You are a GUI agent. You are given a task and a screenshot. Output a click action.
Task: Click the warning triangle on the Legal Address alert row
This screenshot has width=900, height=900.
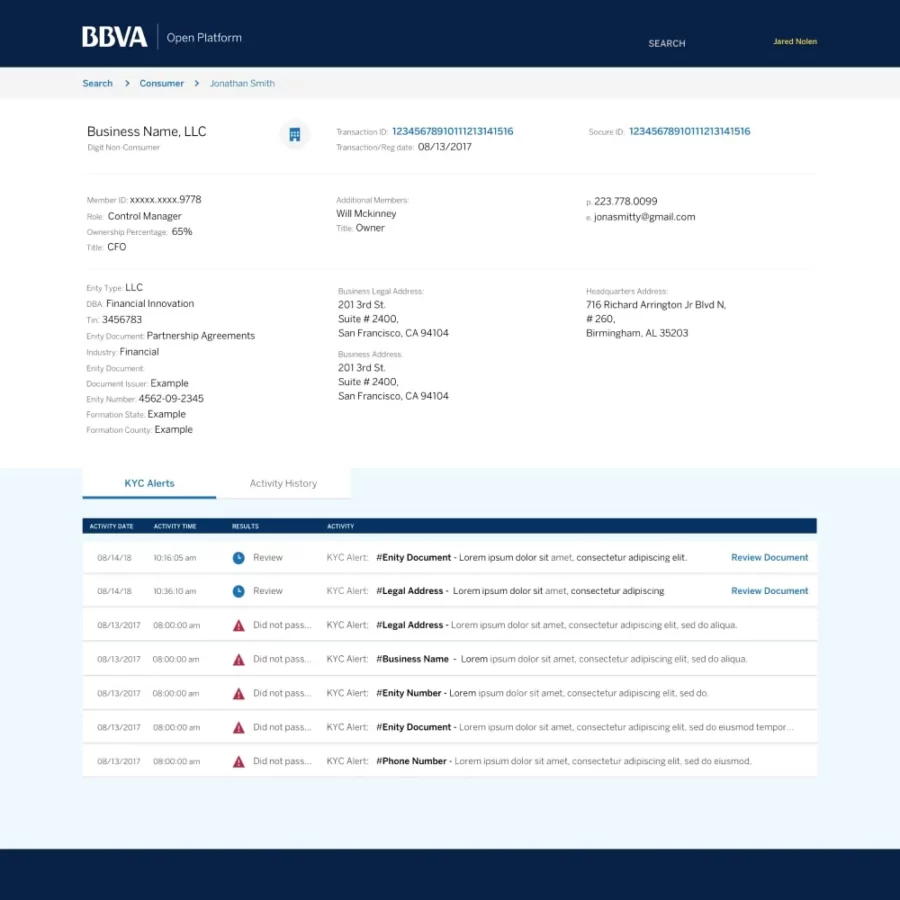pyautogui.click(x=238, y=625)
